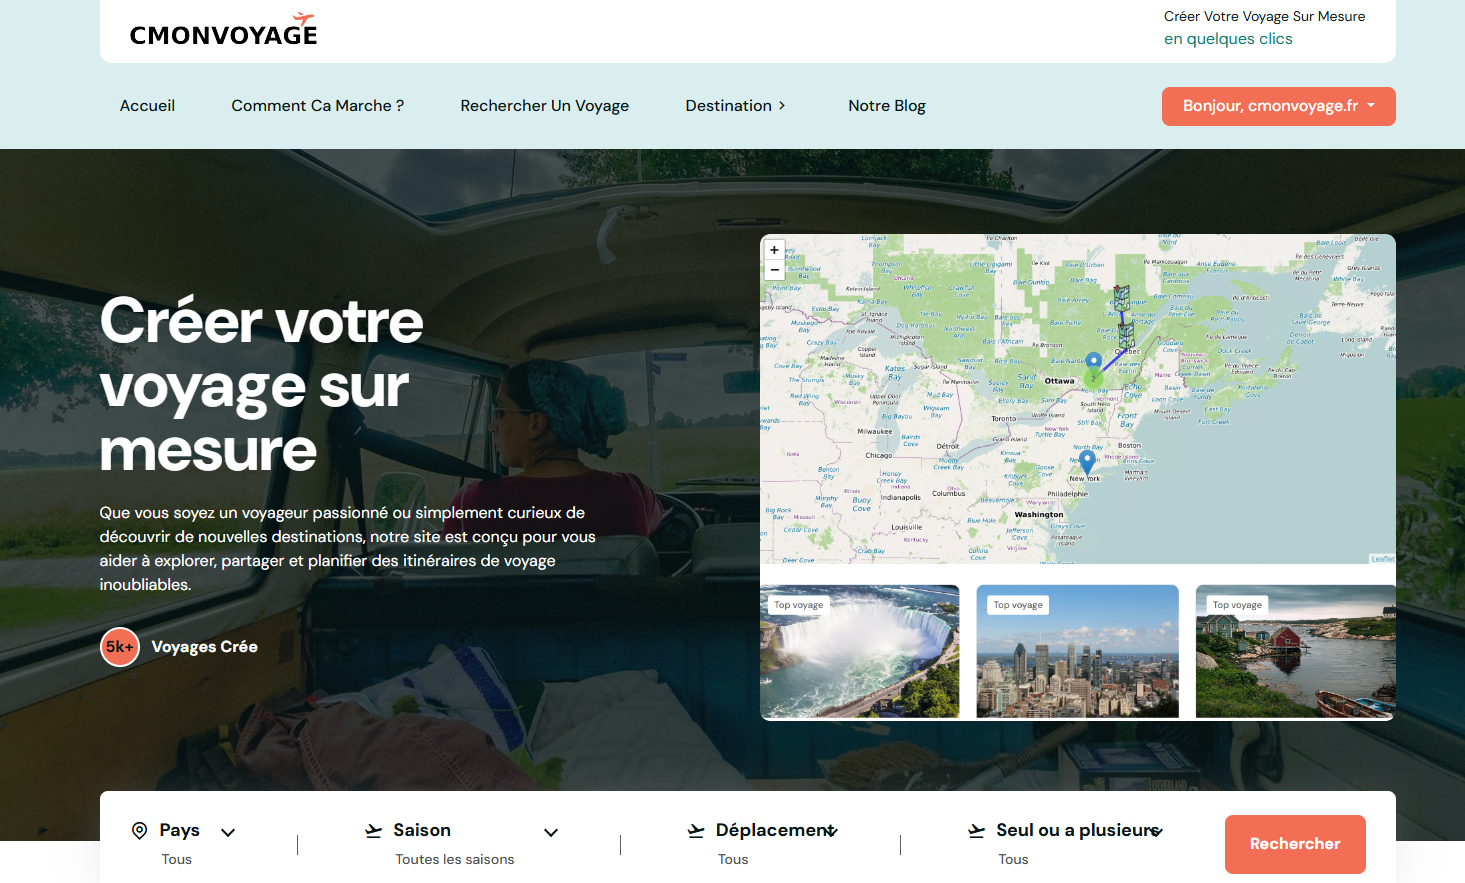This screenshot has width=1465, height=883.
Task: Open the Notre Blog page
Action: pos(886,106)
